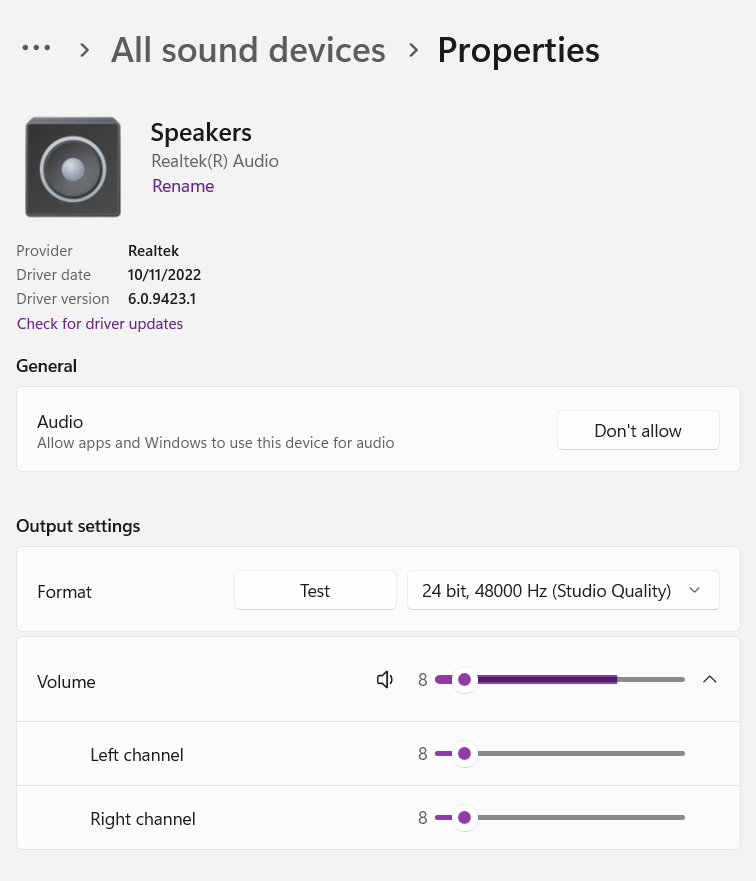Check for driver updates
This screenshot has height=881, width=756.
point(99,323)
